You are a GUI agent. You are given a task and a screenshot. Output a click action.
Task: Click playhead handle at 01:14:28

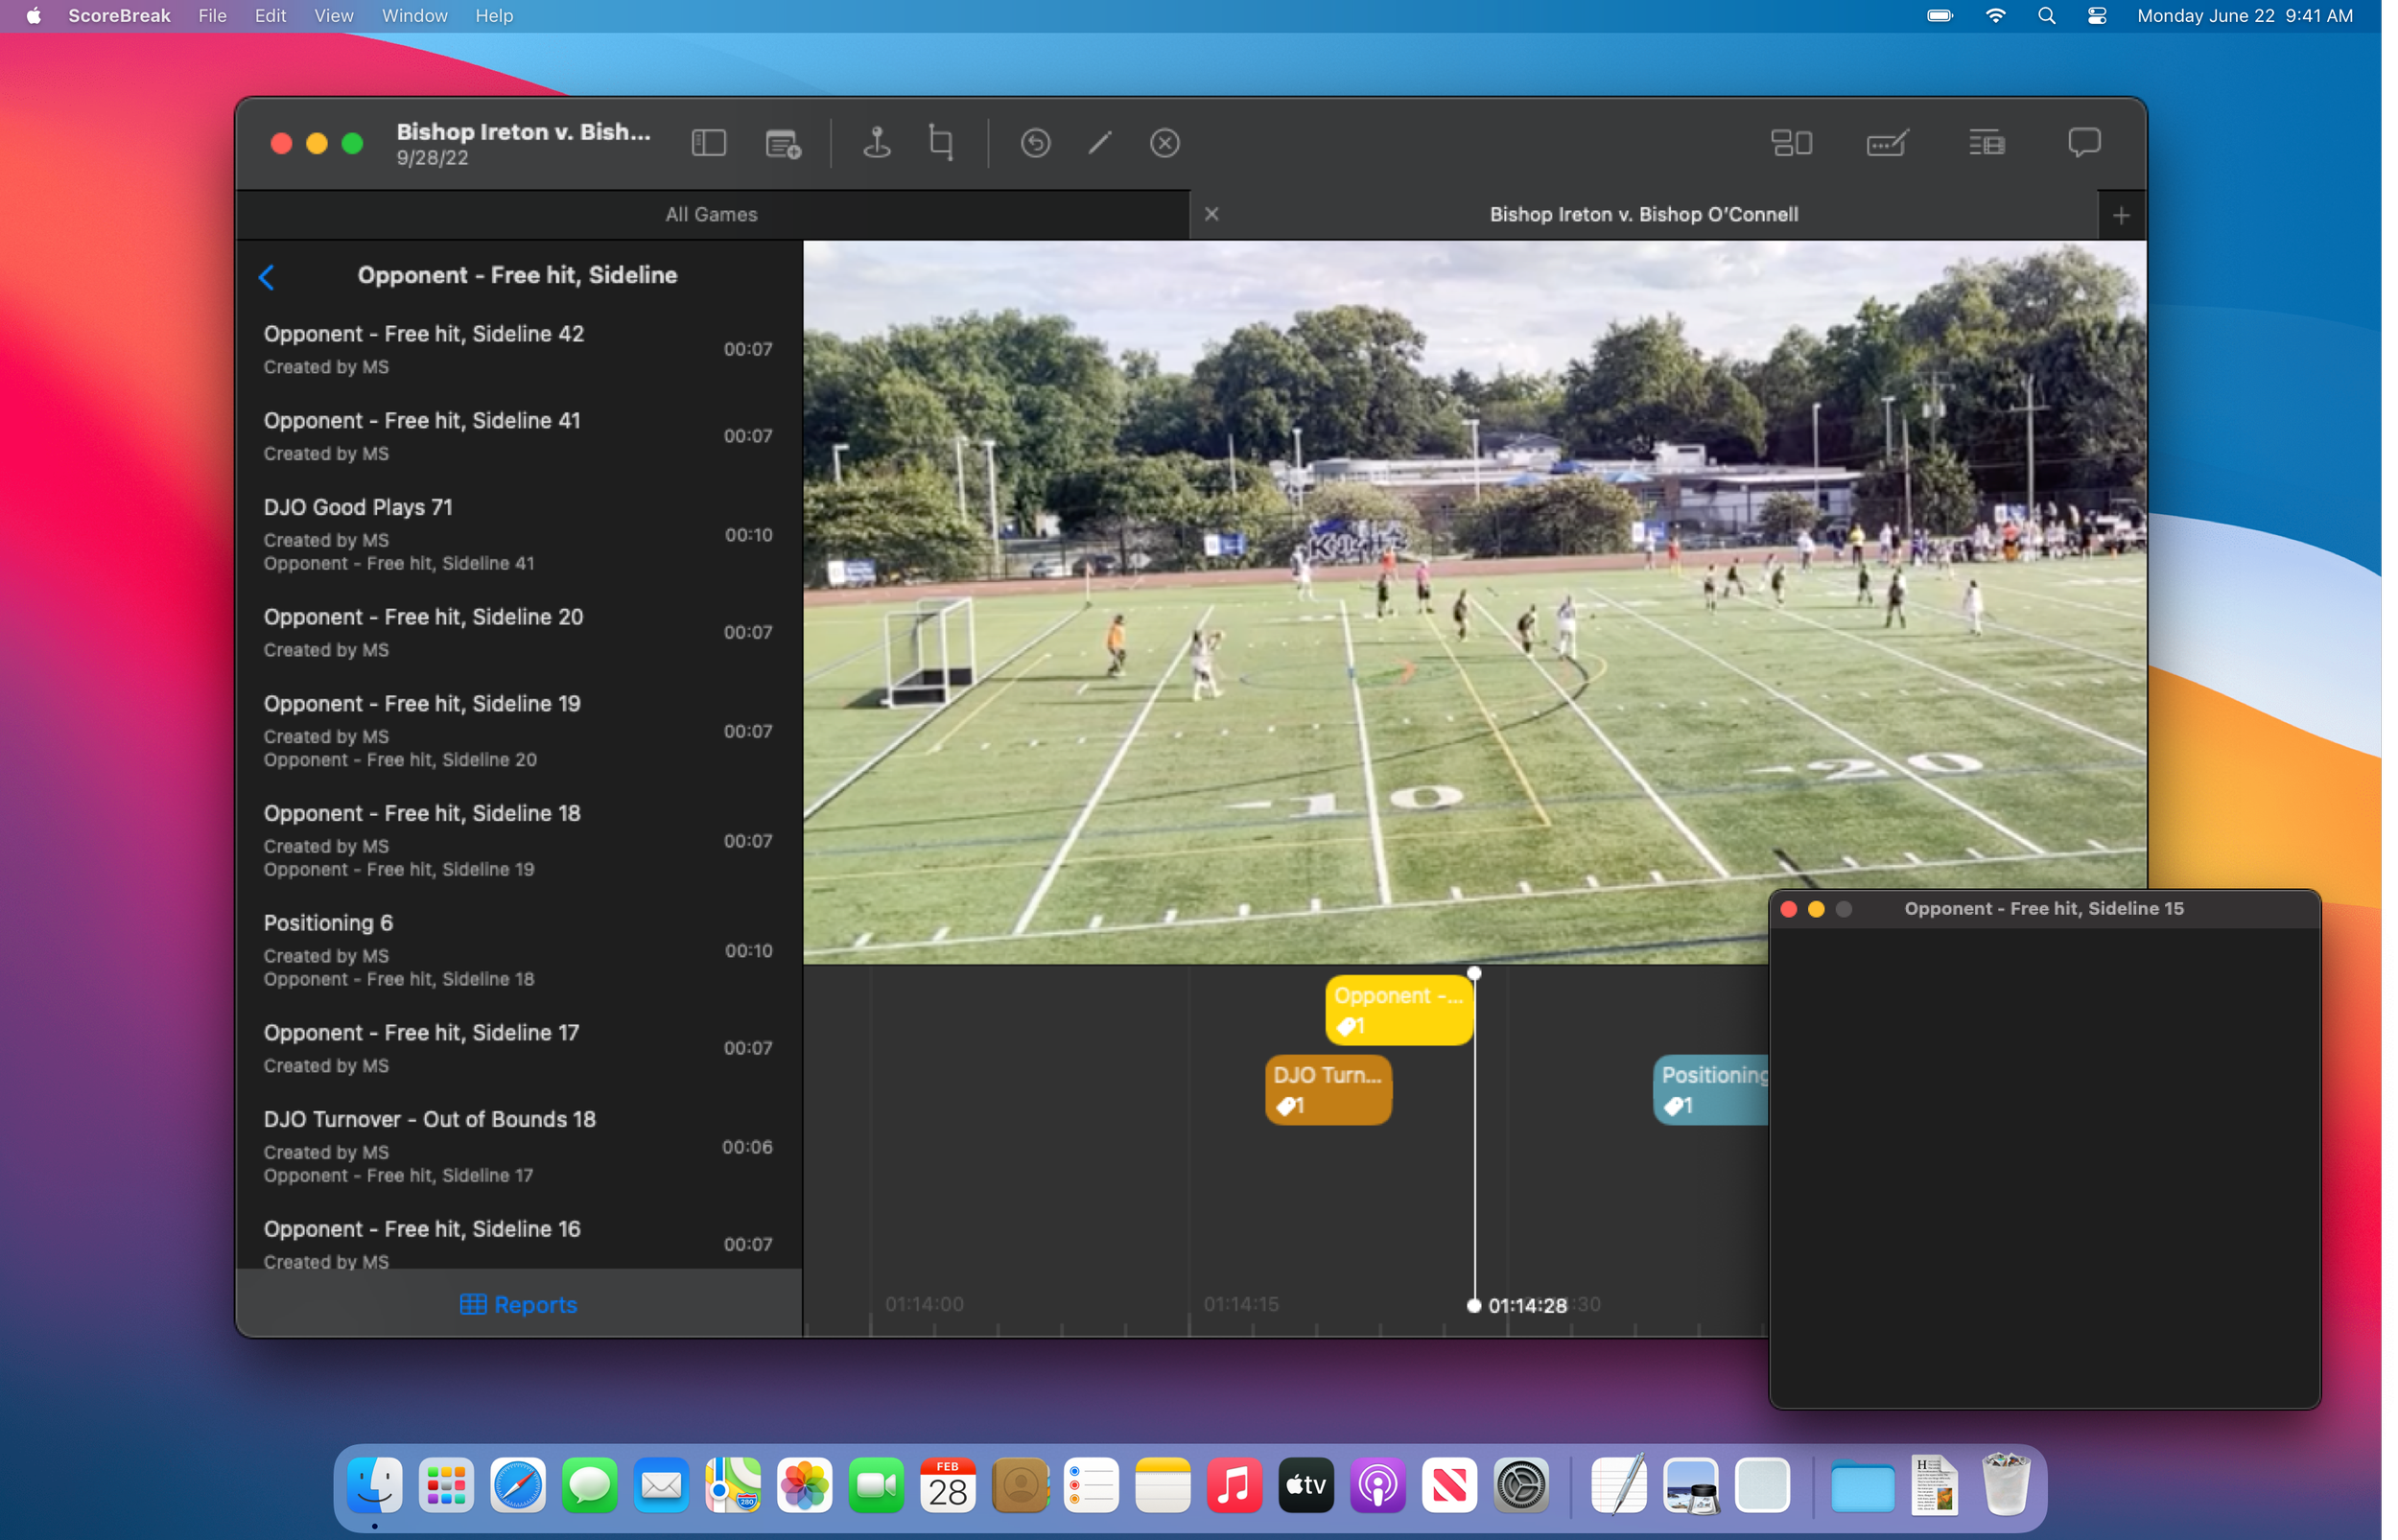tap(1473, 1304)
